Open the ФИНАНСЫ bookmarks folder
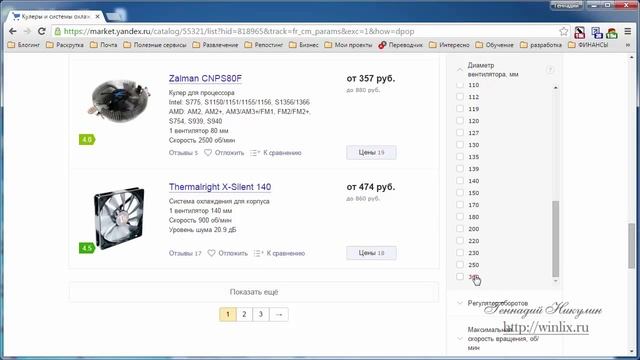640x360 pixels. 588,45
